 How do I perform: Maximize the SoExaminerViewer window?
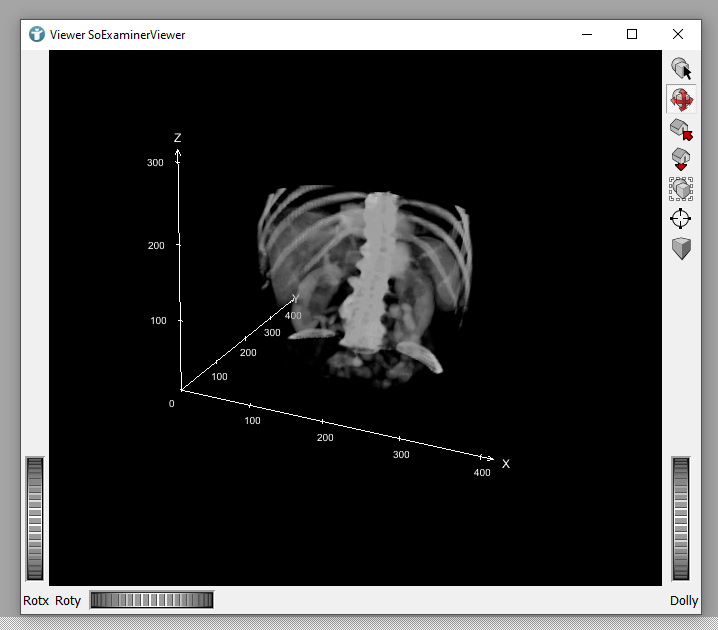point(632,34)
